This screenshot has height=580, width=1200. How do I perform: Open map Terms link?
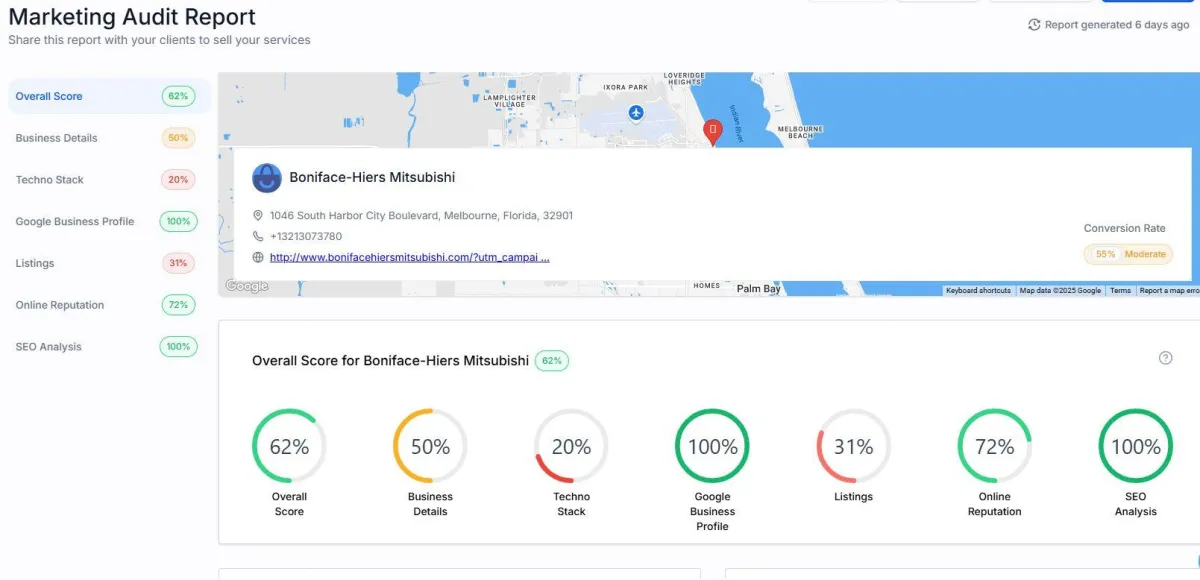1120,290
